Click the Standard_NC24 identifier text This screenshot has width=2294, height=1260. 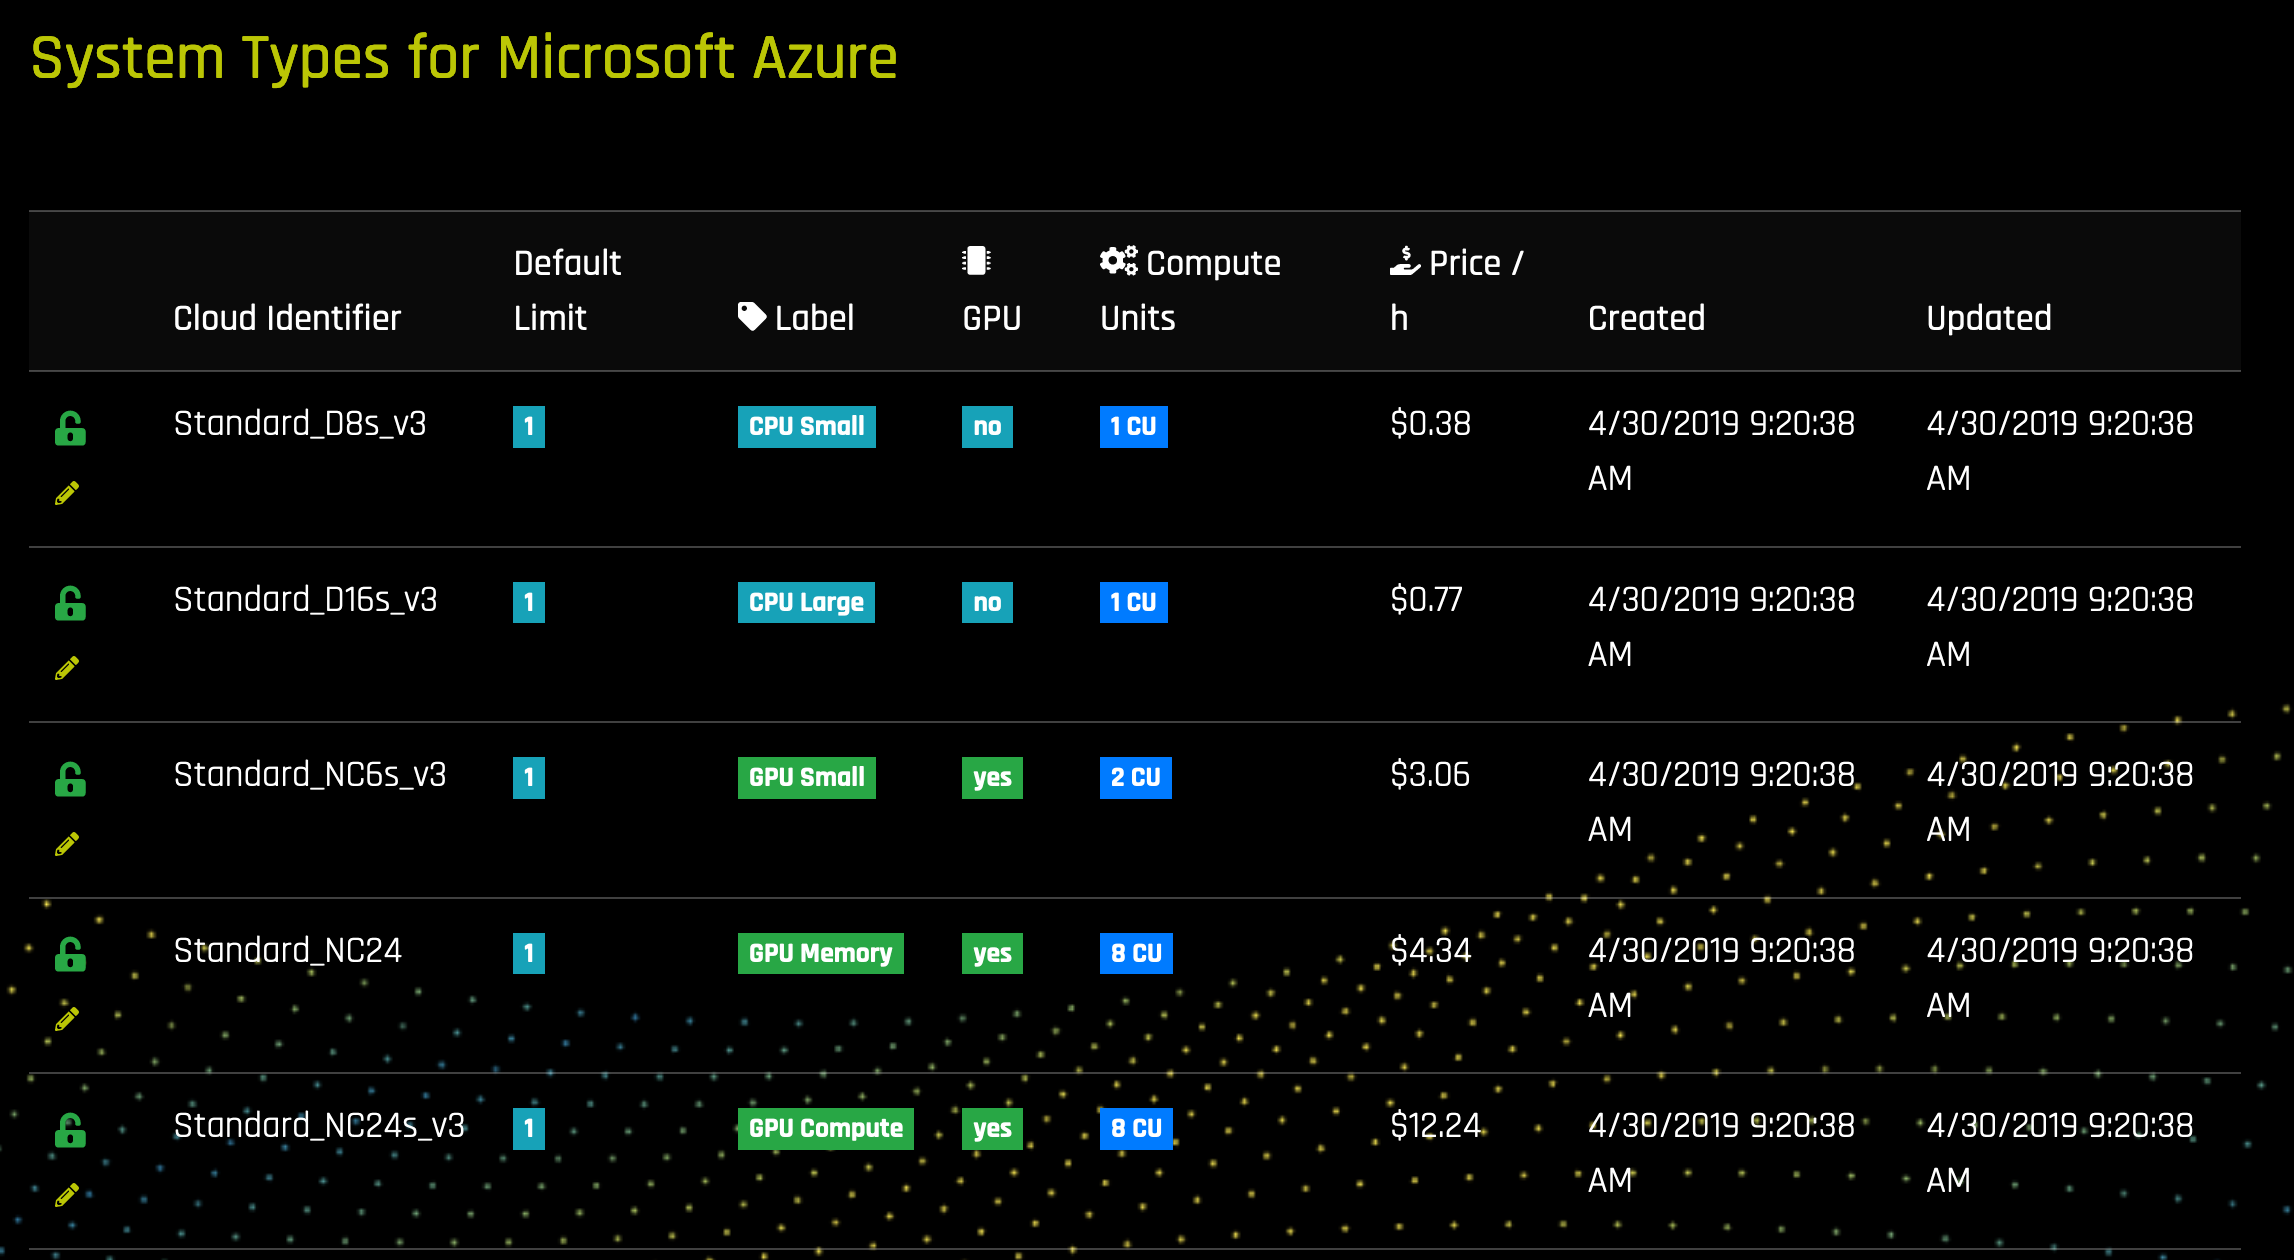288,951
